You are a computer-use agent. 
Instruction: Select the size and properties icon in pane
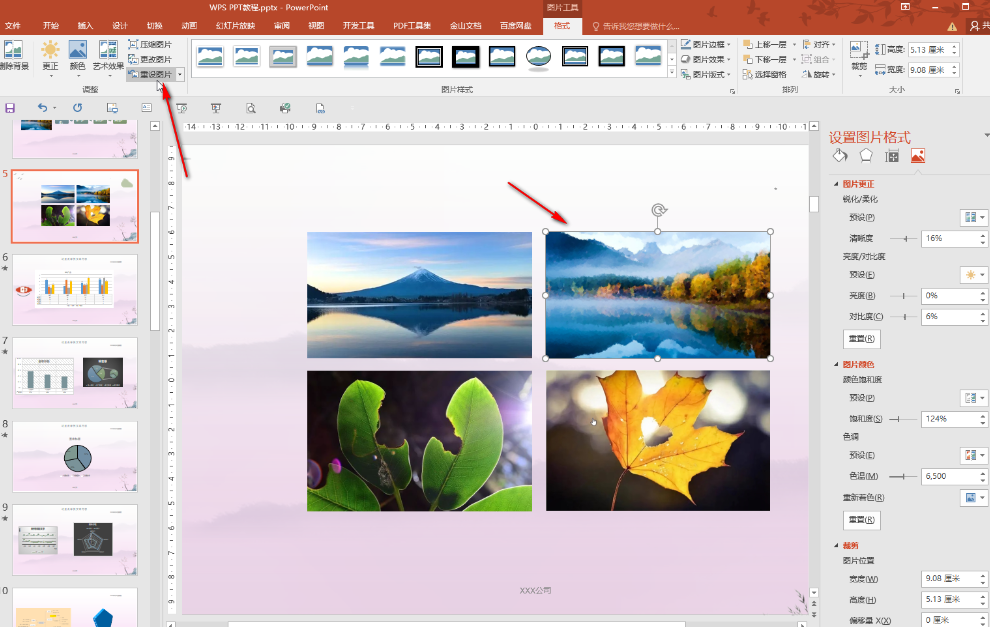(x=892, y=156)
